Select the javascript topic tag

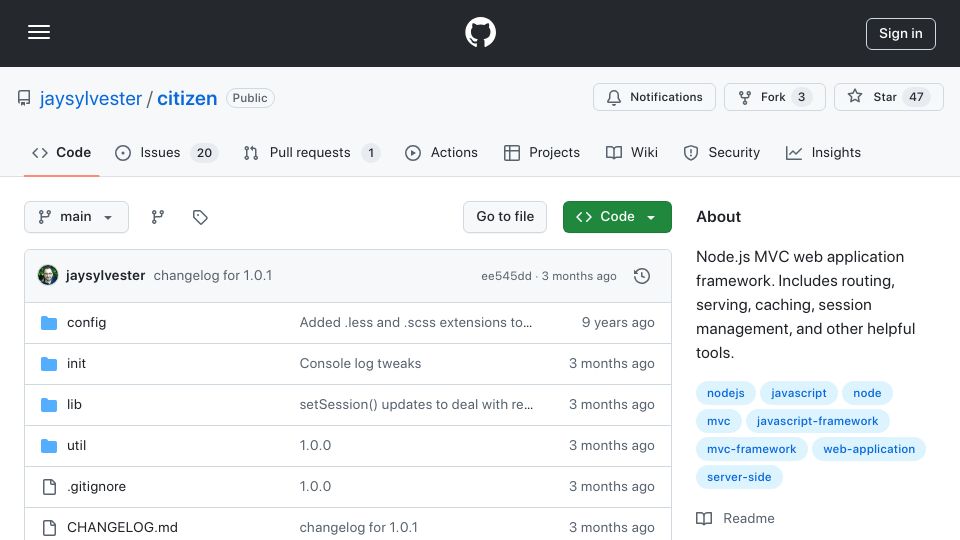pyautogui.click(x=798, y=393)
